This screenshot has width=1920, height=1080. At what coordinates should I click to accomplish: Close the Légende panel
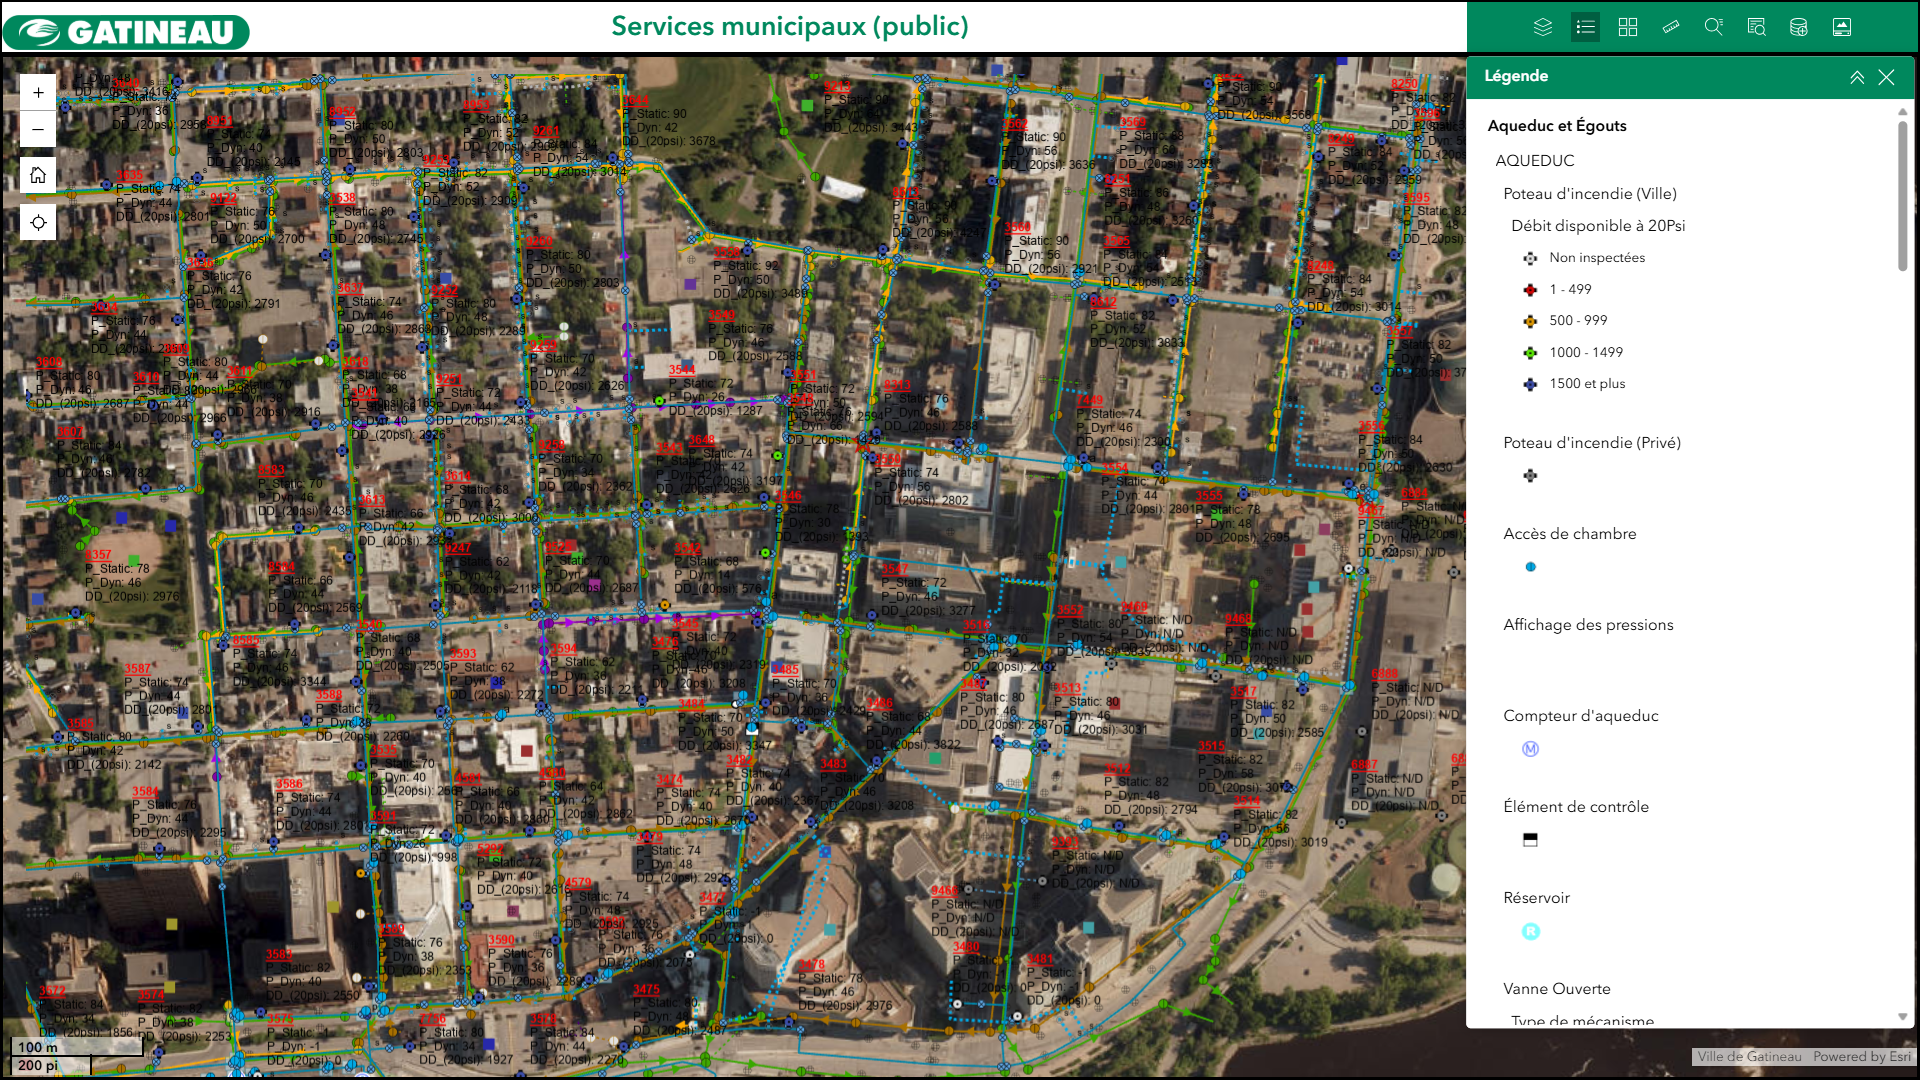pos(1886,77)
